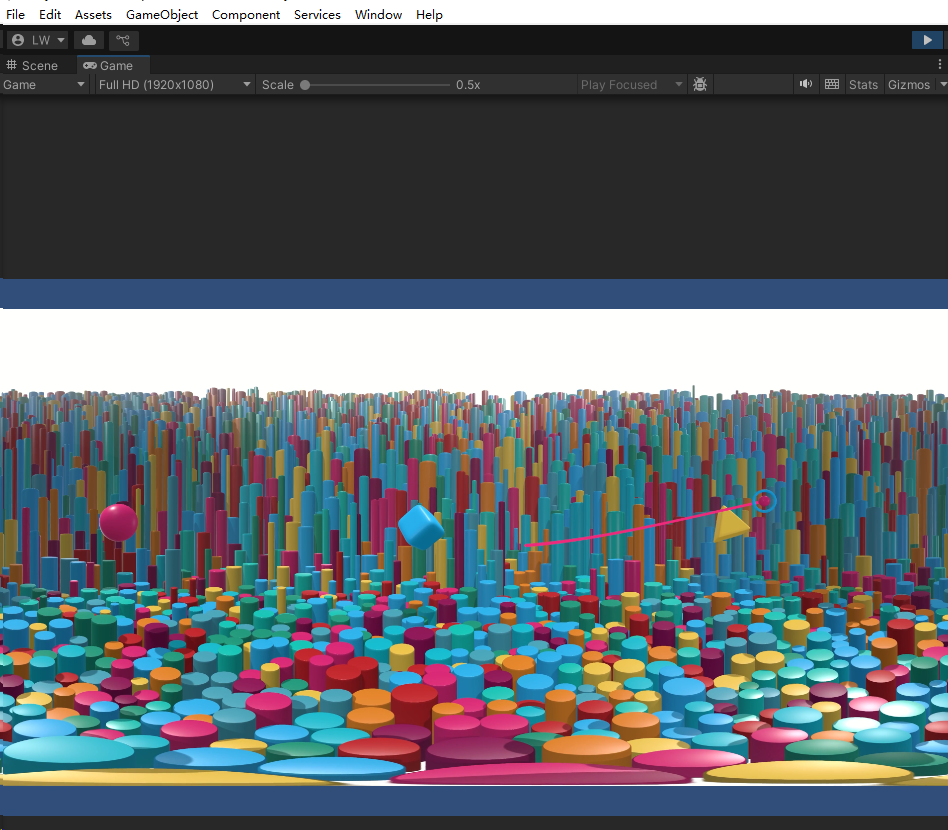Image resolution: width=948 pixels, height=830 pixels.
Task: Toggle Gizmos in Game view
Action: click(x=909, y=85)
